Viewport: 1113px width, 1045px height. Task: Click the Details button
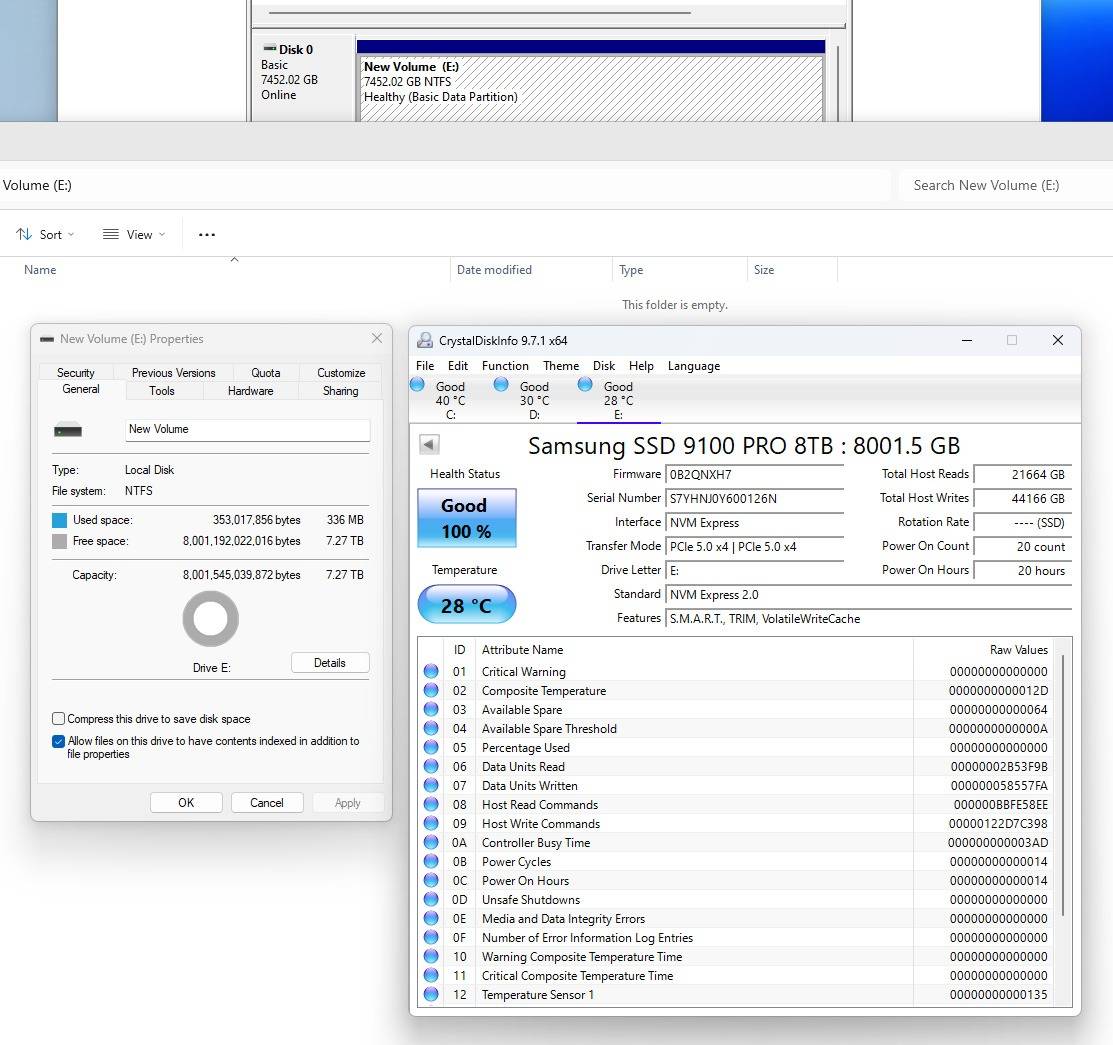330,663
